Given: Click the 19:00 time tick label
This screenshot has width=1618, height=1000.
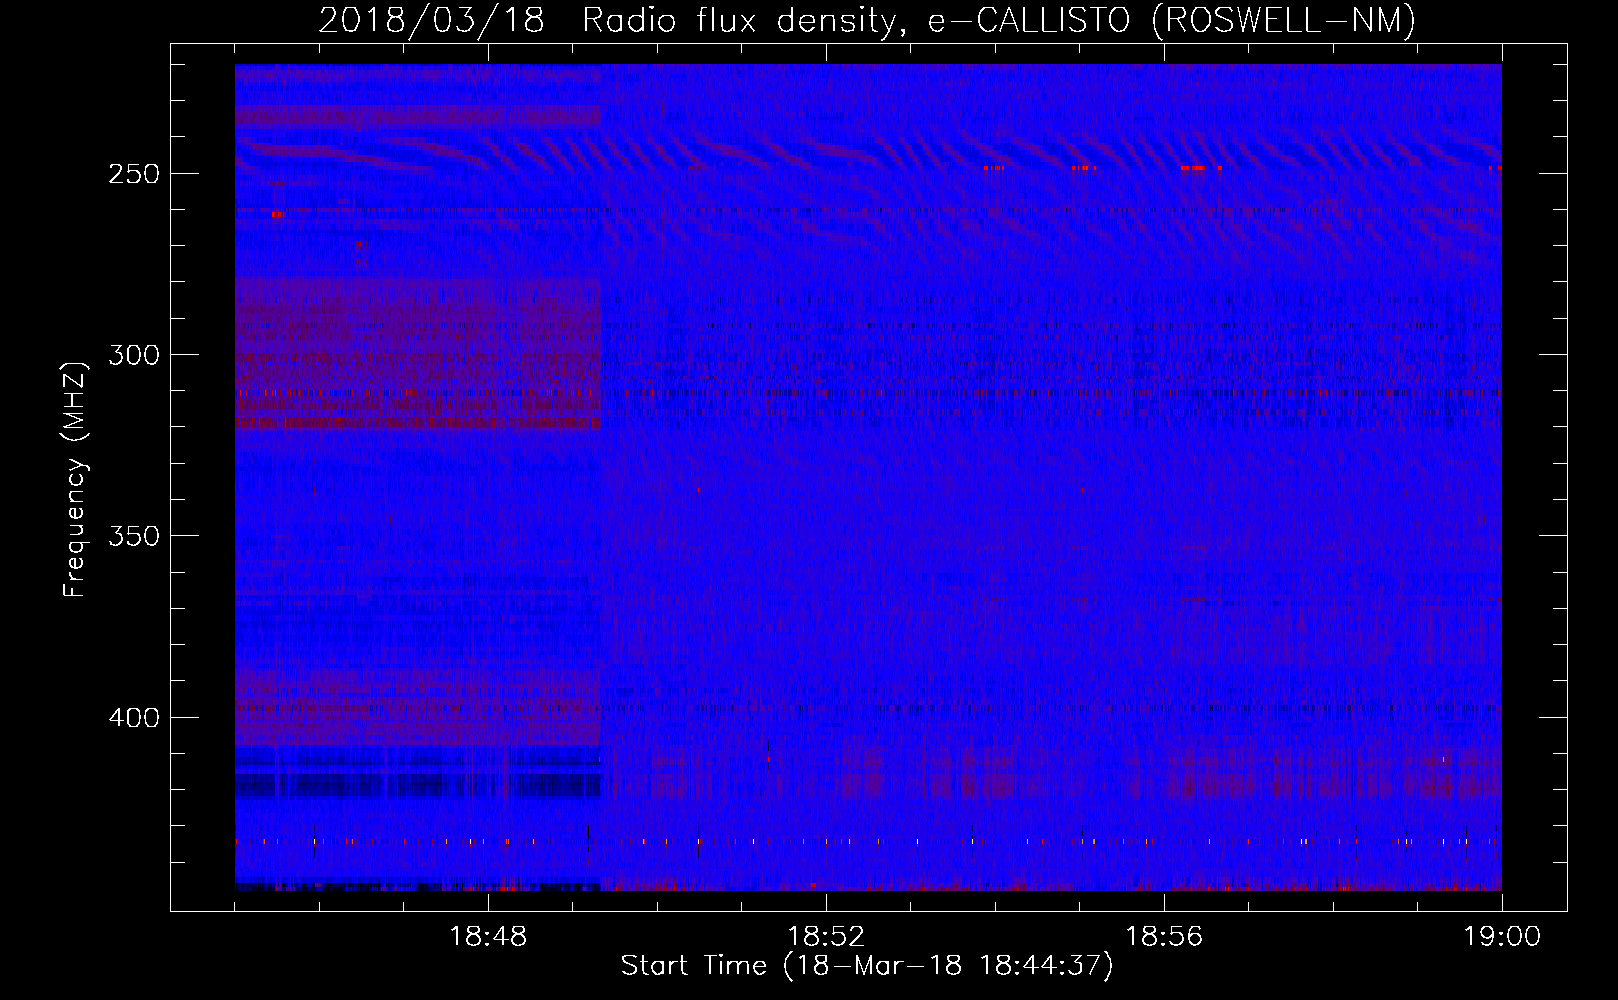Looking at the screenshot, I should click(x=1502, y=937).
